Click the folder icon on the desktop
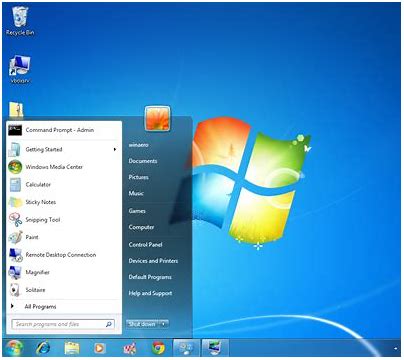This screenshot has width=404, height=360. 16,110
